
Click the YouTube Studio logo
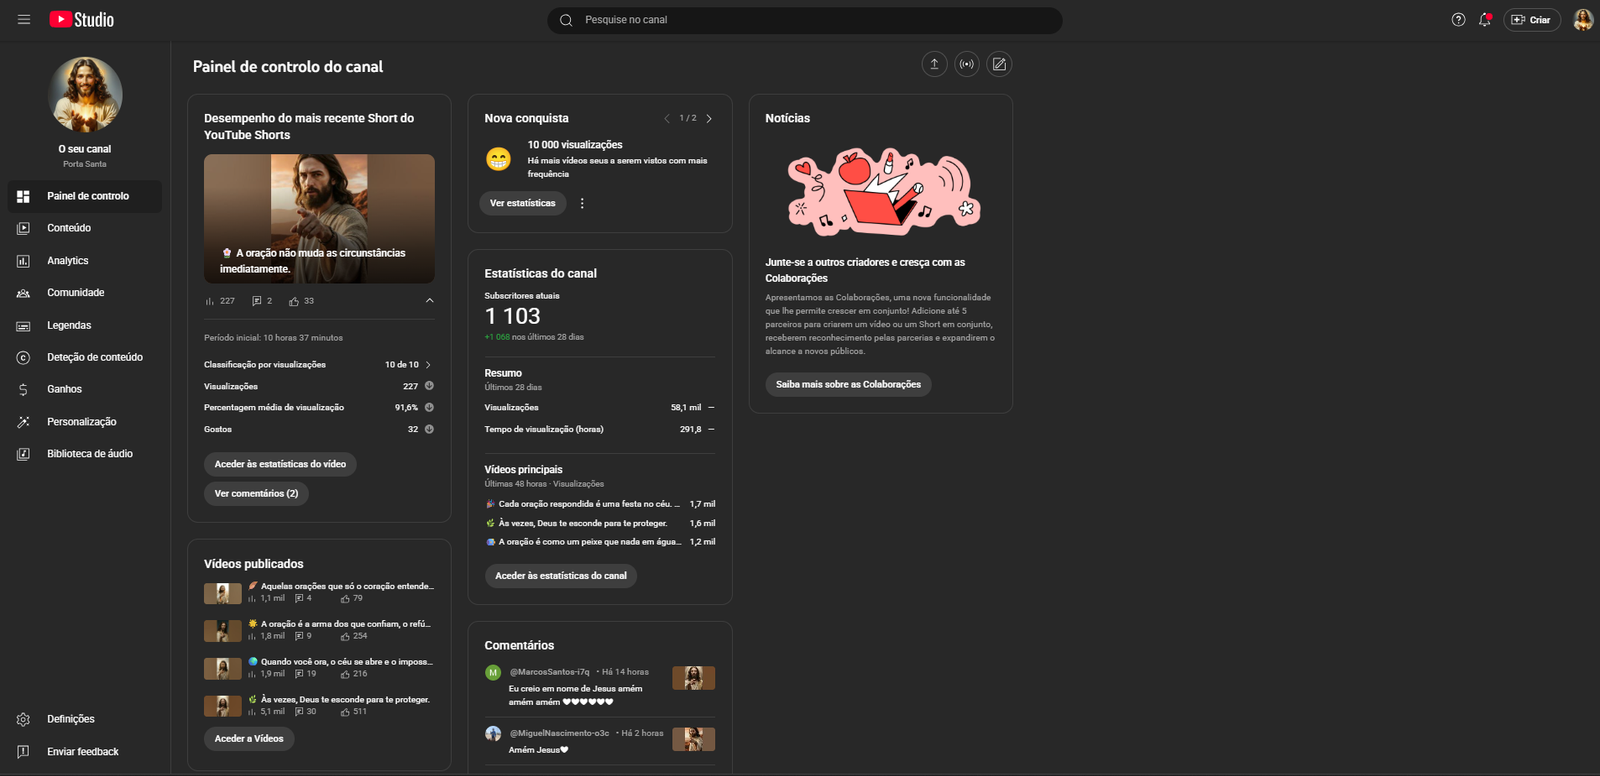(x=82, y=20)
